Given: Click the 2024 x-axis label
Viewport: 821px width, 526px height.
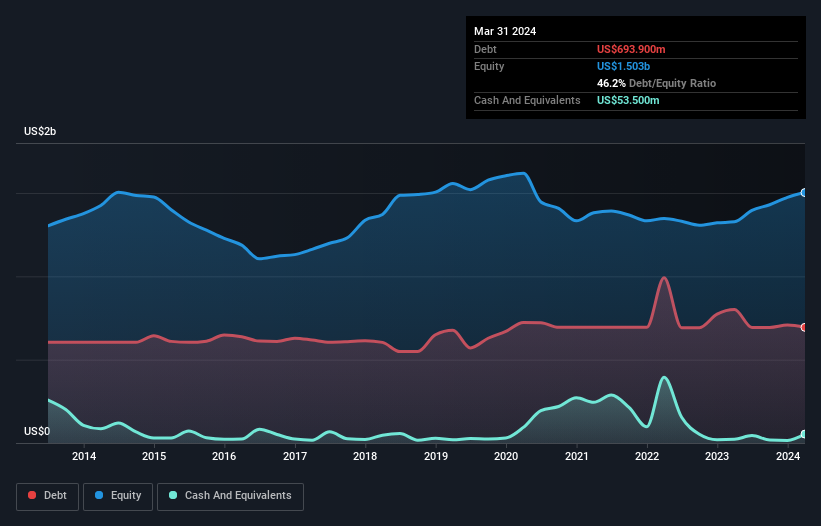Looking at the screenshot, I should [x=787, y=456].
